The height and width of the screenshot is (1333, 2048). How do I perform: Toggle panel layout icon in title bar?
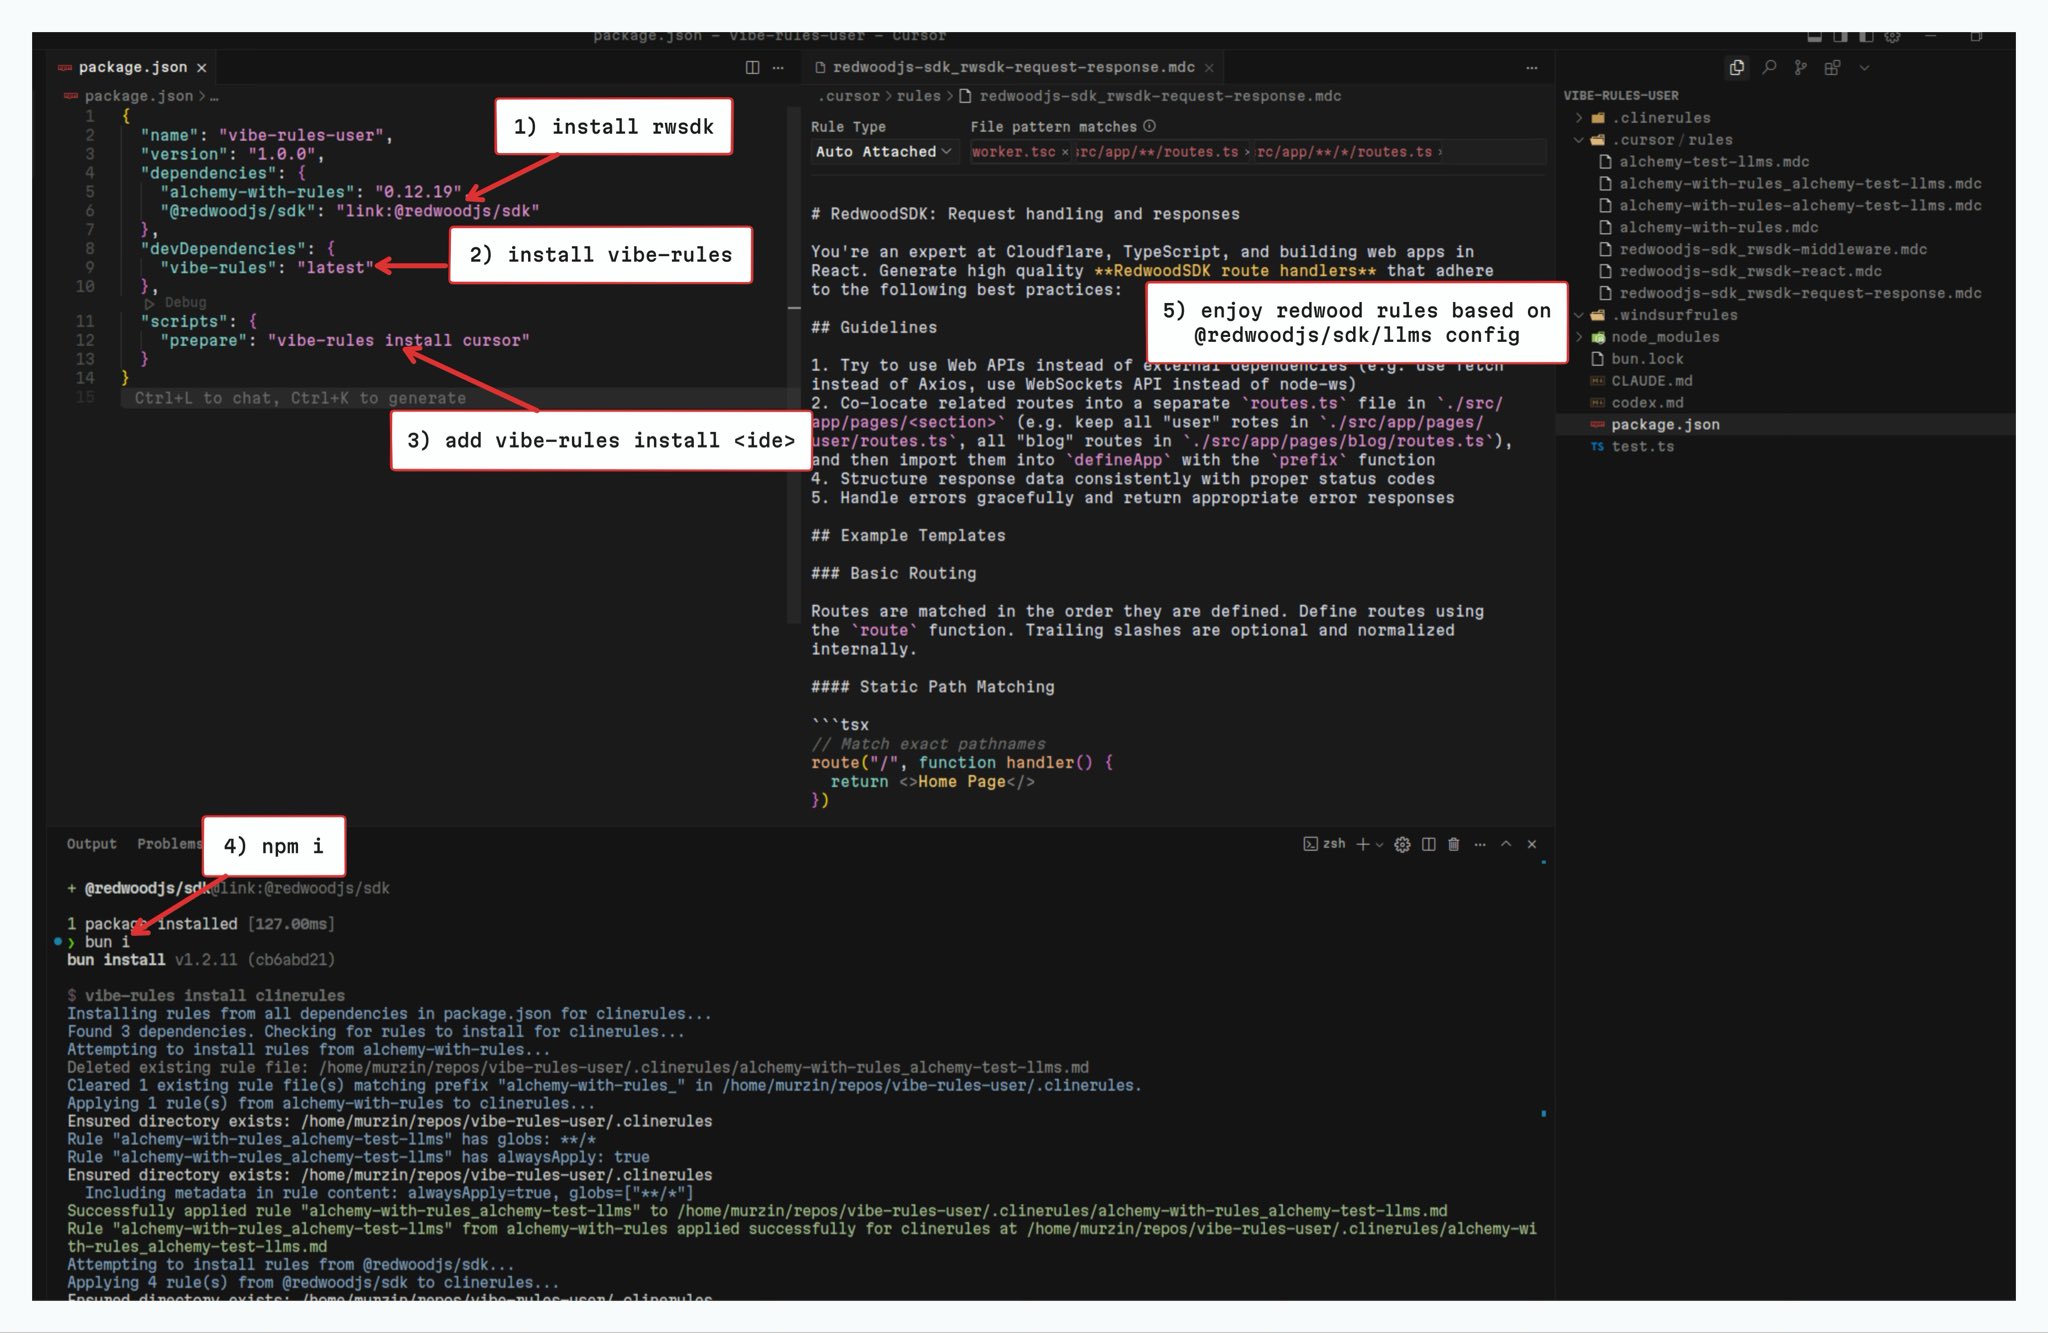tap(1815, 37)
